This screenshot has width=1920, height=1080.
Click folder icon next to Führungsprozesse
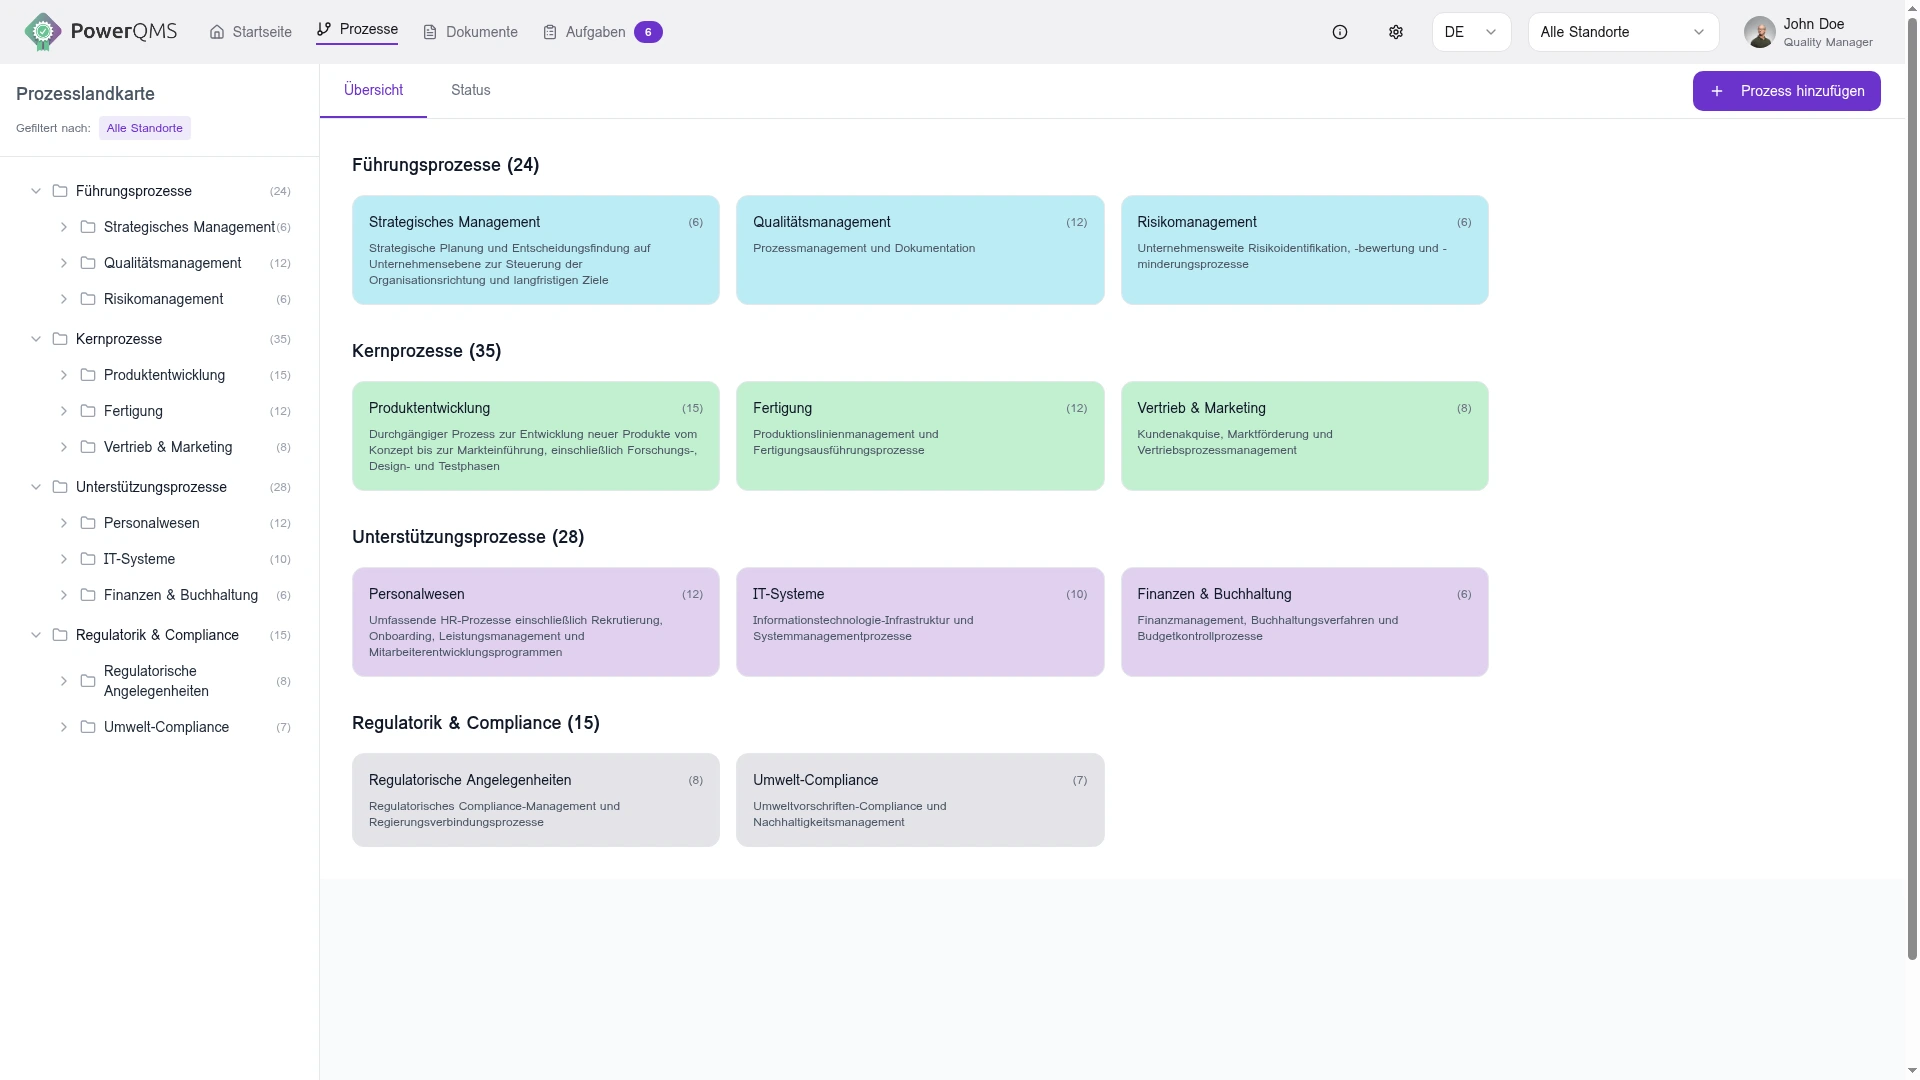pos(60,191)
